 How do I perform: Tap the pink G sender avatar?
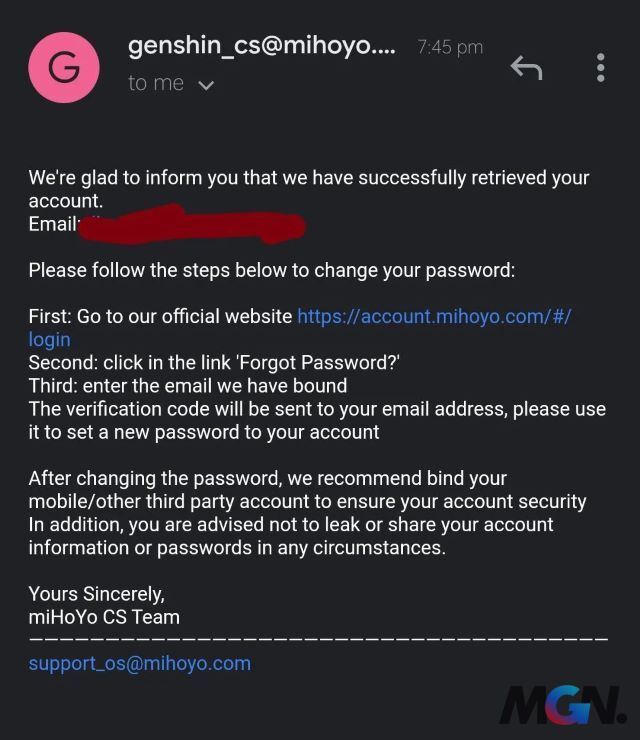(64, 67)
